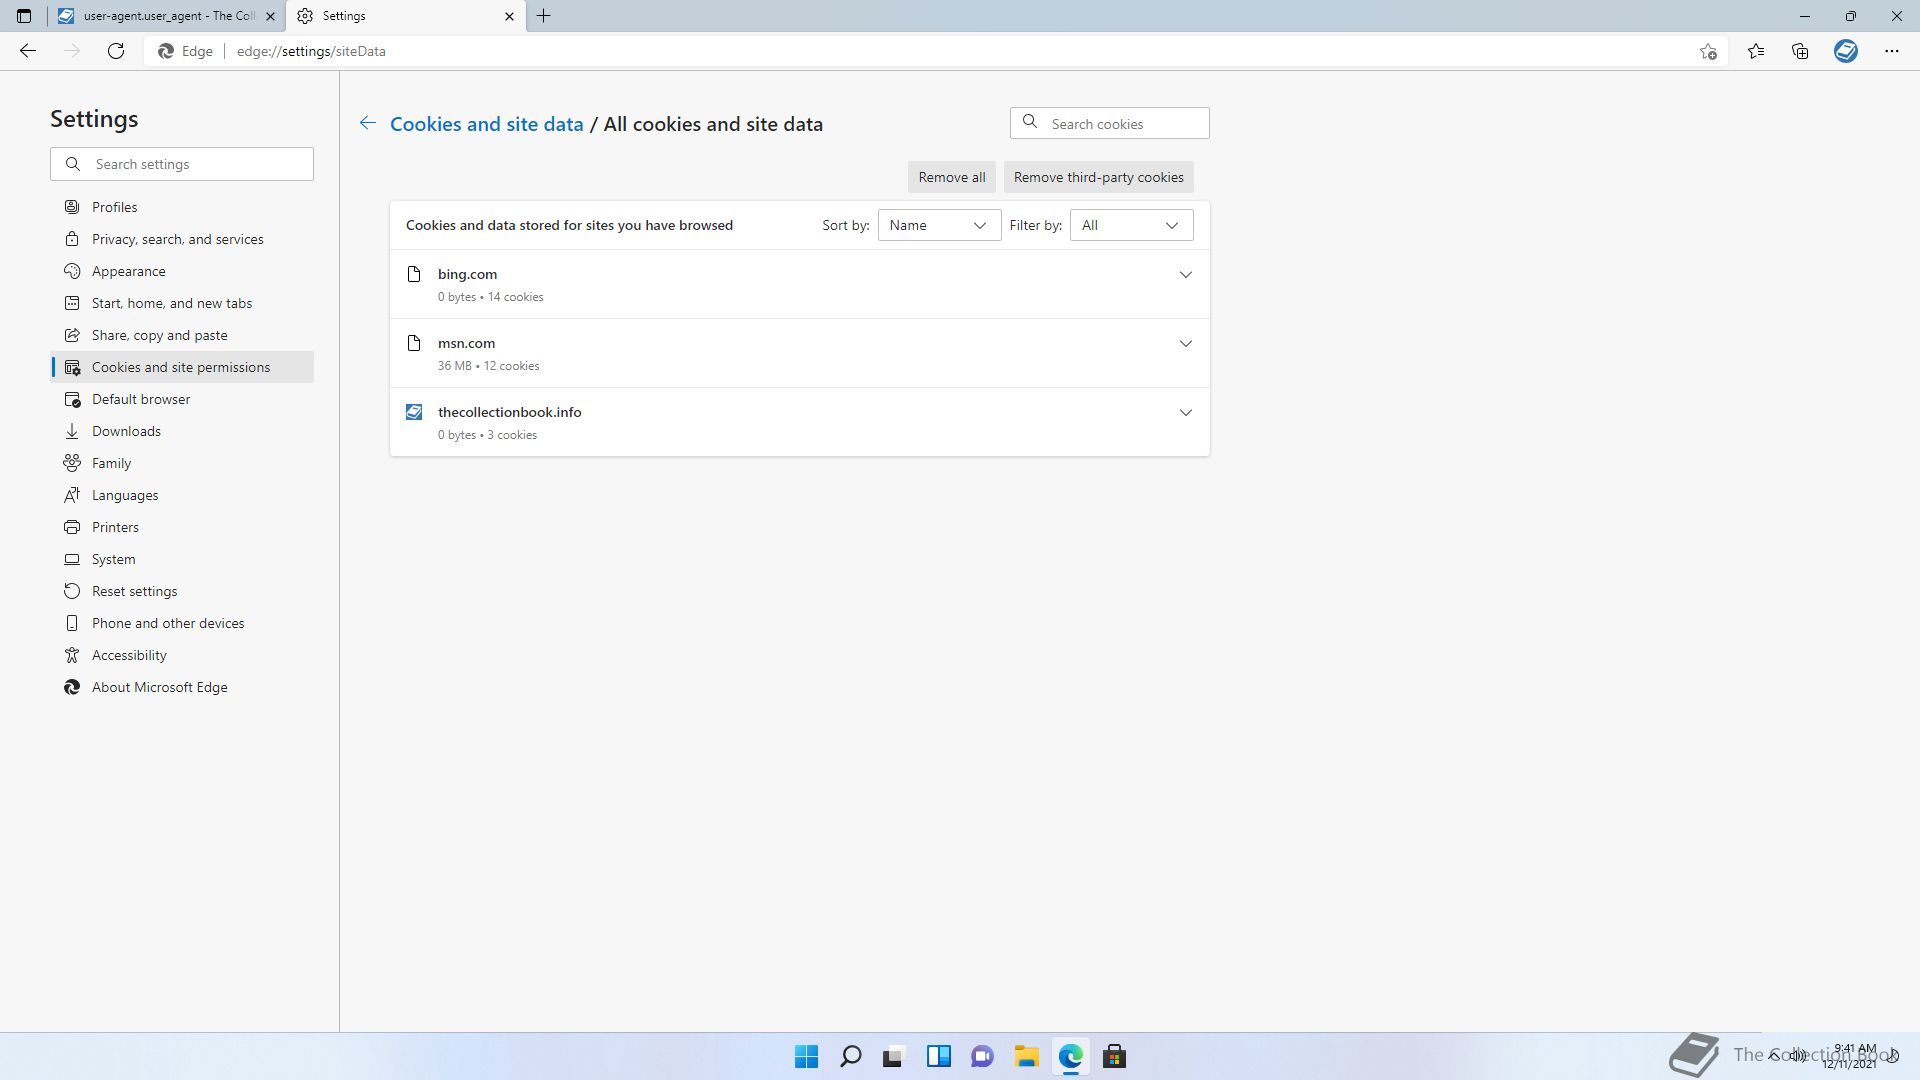Image resolution: width=1920 pixels, height=1080 pixels.
Task: Select Cookies and site permissions
Action: pyautogui.click(x=182, y=367)
